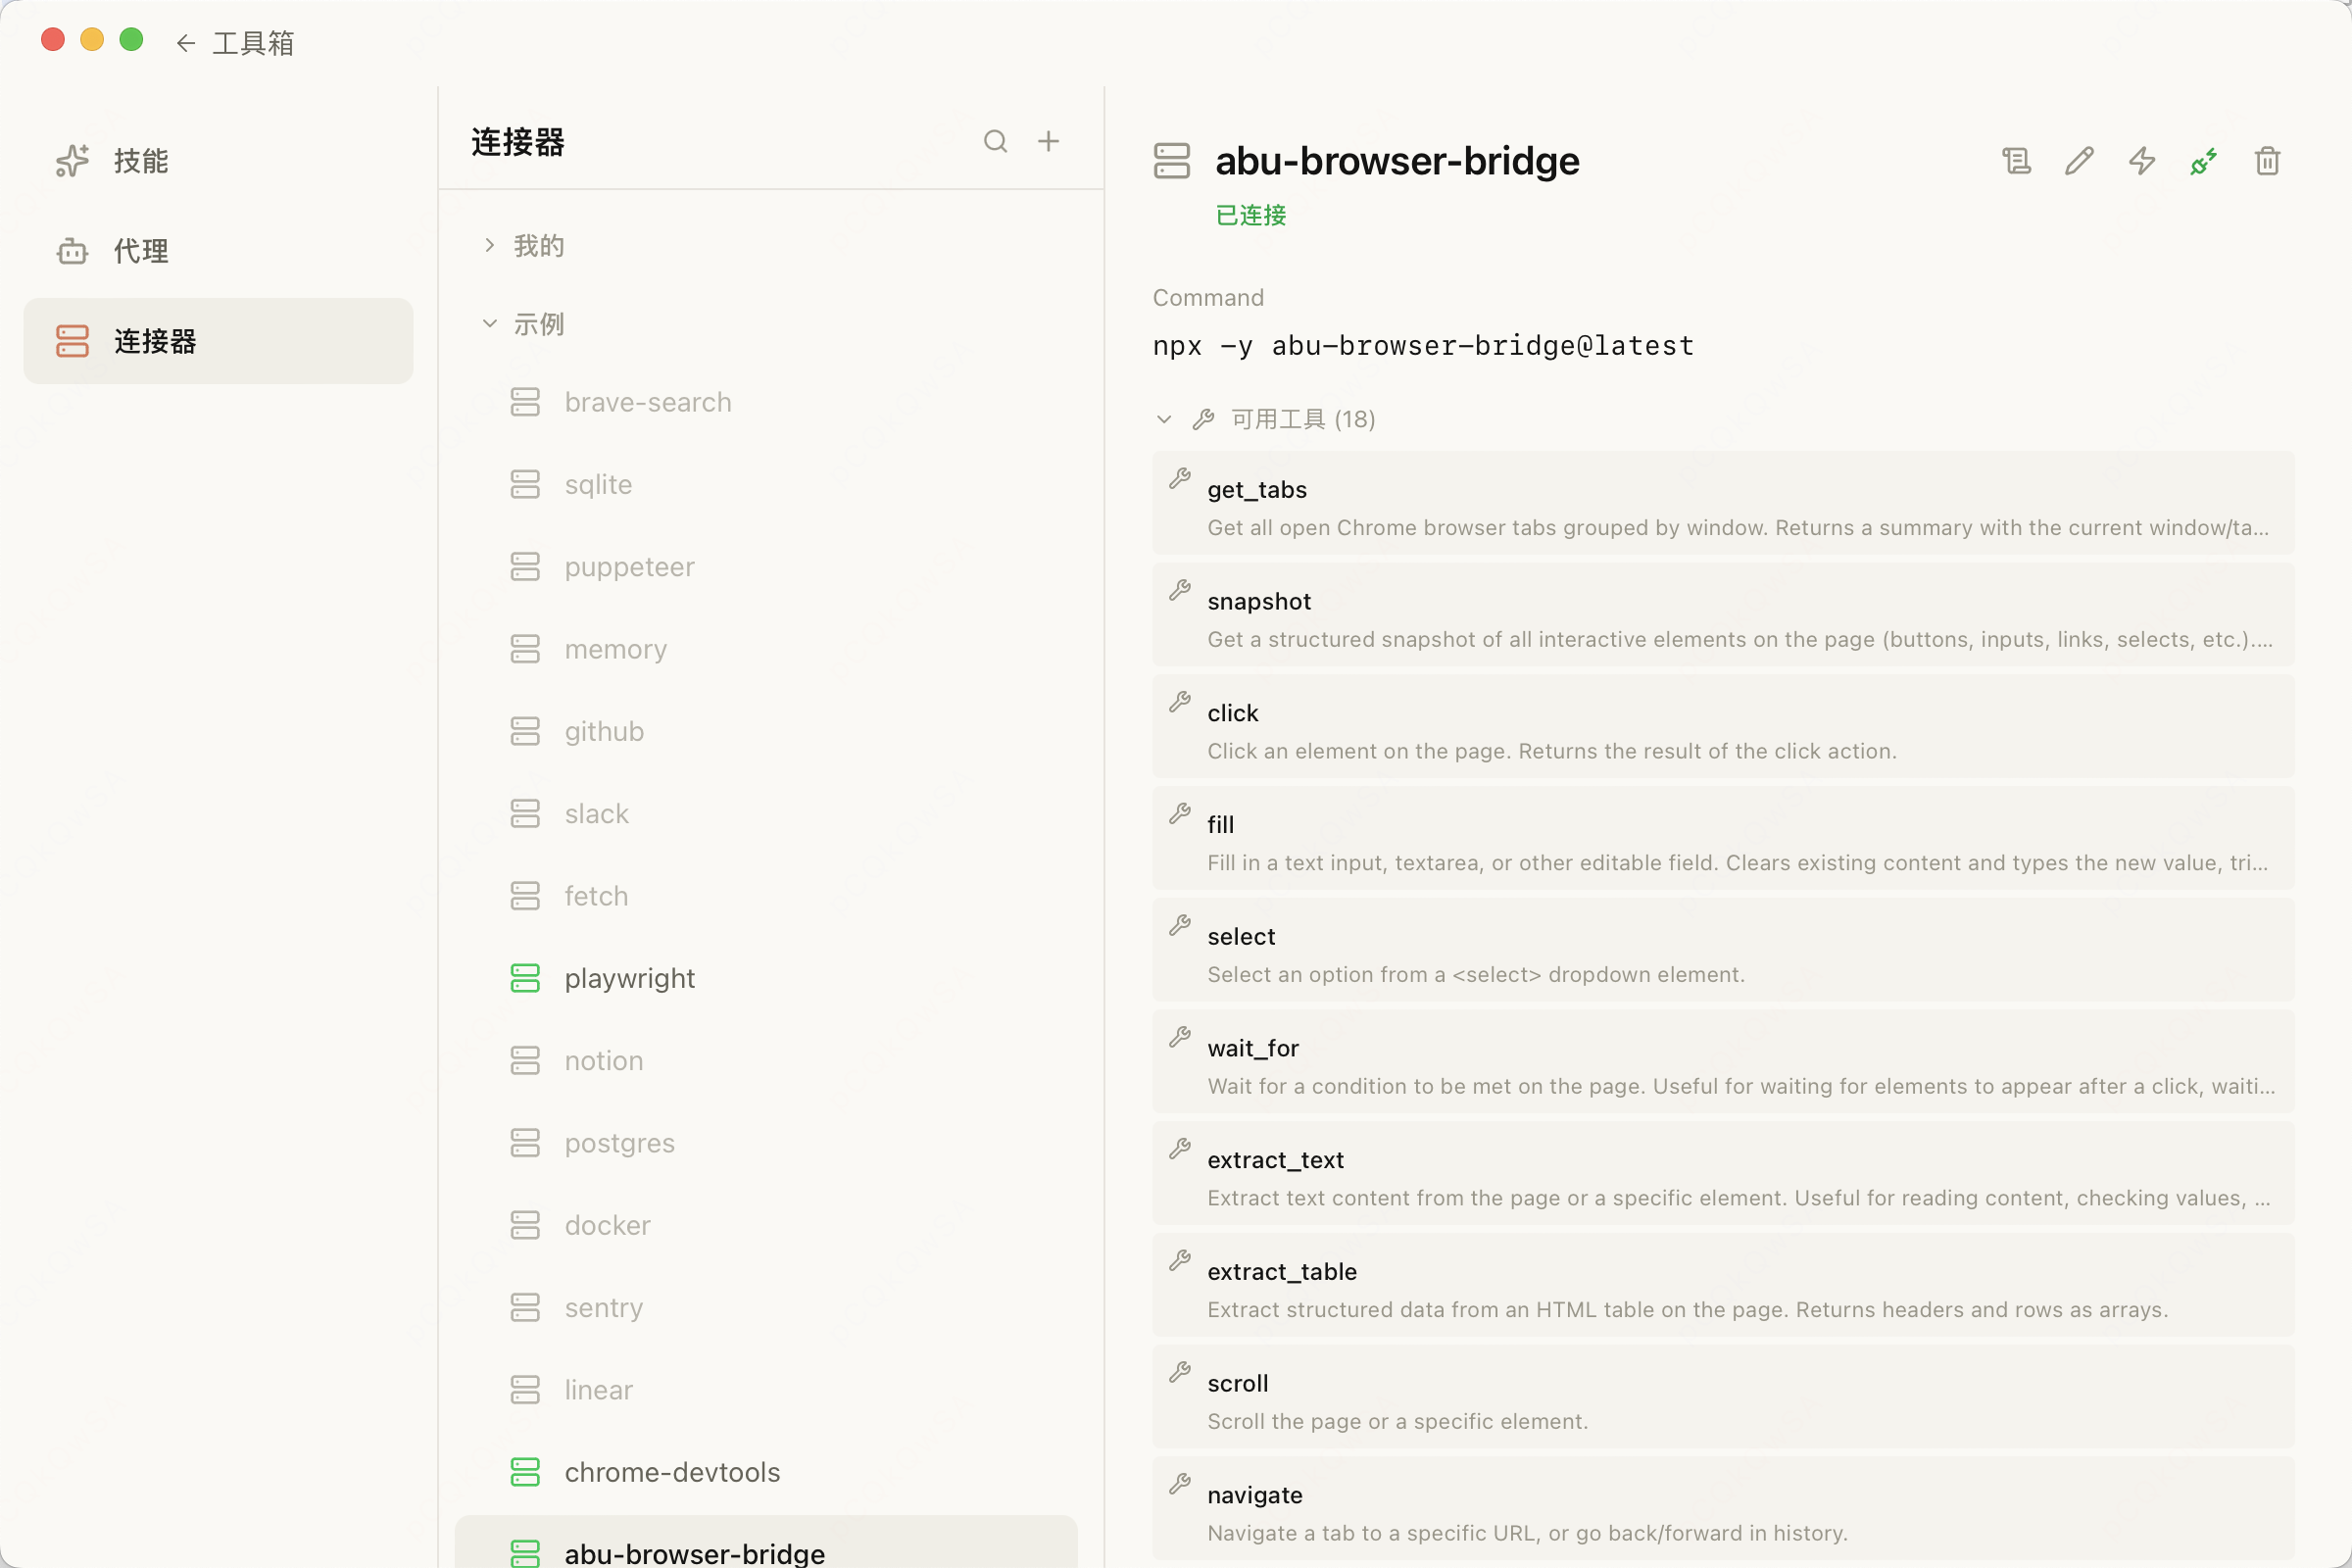This screenshot has height=1568, width=2352.
Task: Click the search icon in the connectors header
Action: pyautogui.click(x=995, y=141)
